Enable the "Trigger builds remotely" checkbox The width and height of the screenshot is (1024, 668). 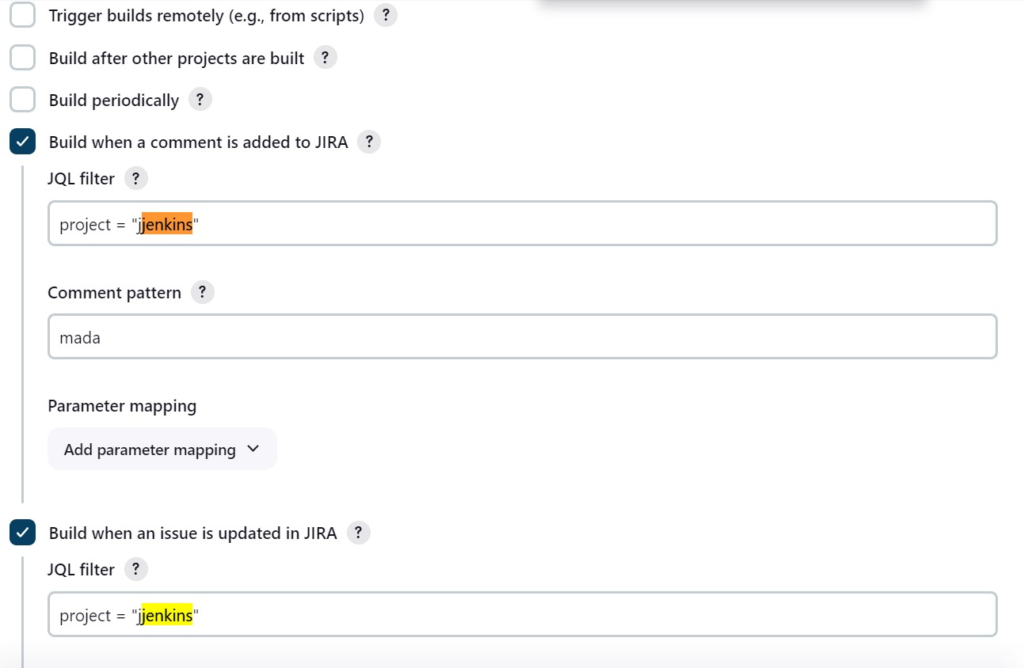click(x=21, y=14)
